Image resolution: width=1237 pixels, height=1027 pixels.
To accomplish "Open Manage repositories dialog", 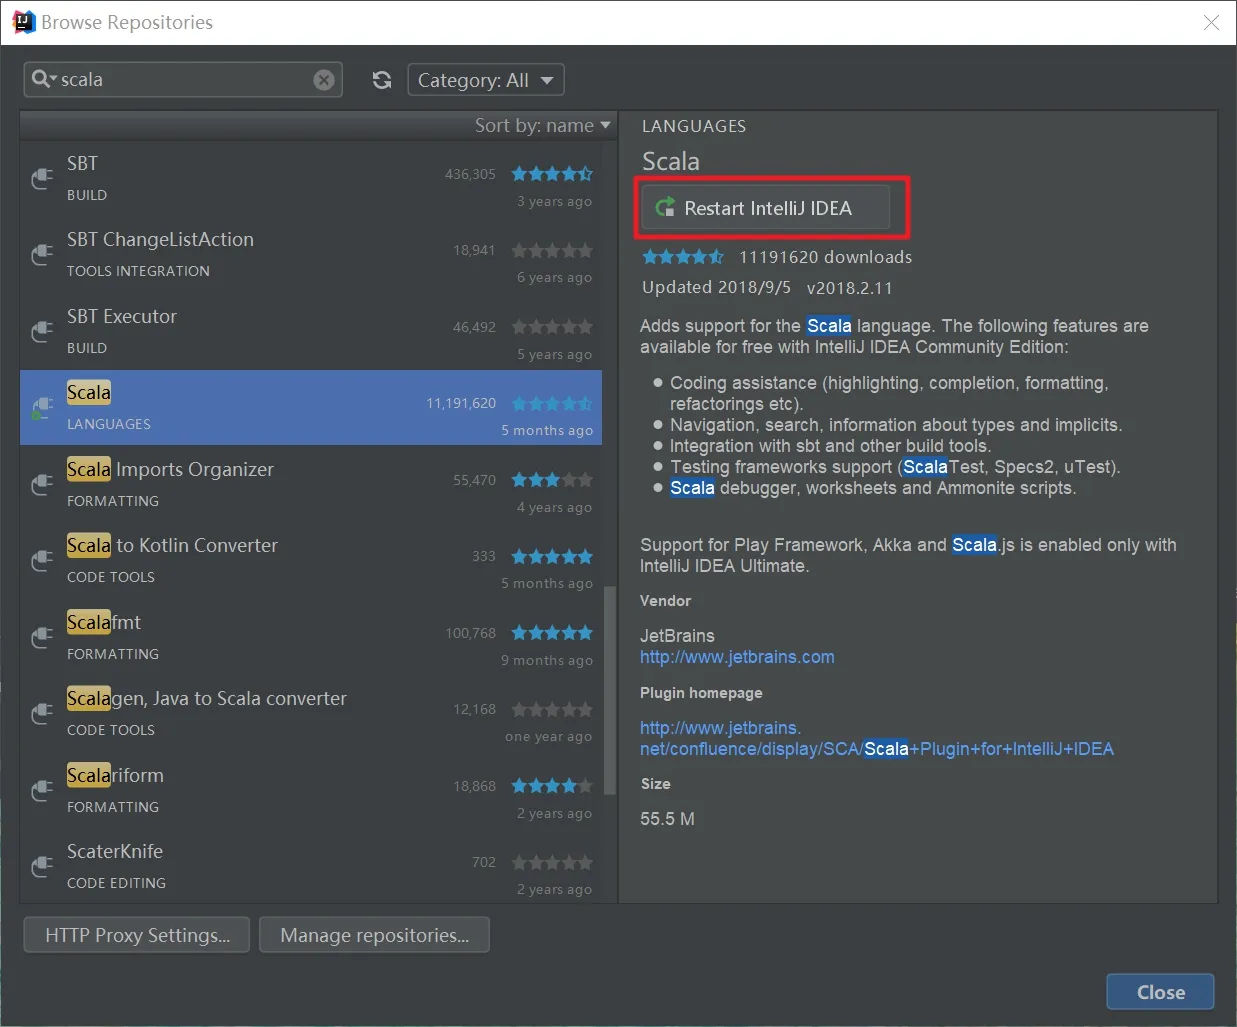I will (x=374, y=935).
